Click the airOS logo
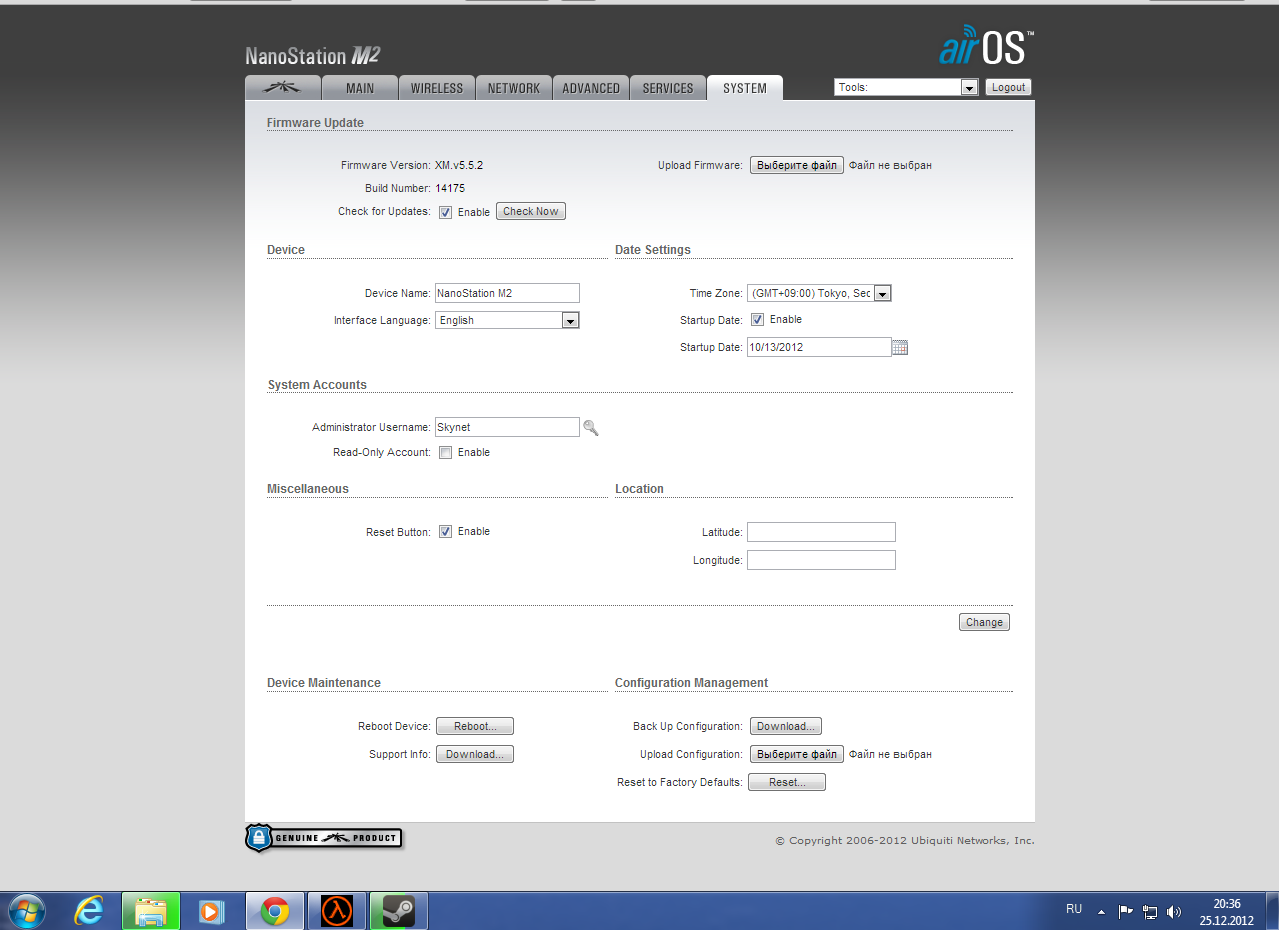This screenshot has width=1279, height=930. tap(986, 46)
